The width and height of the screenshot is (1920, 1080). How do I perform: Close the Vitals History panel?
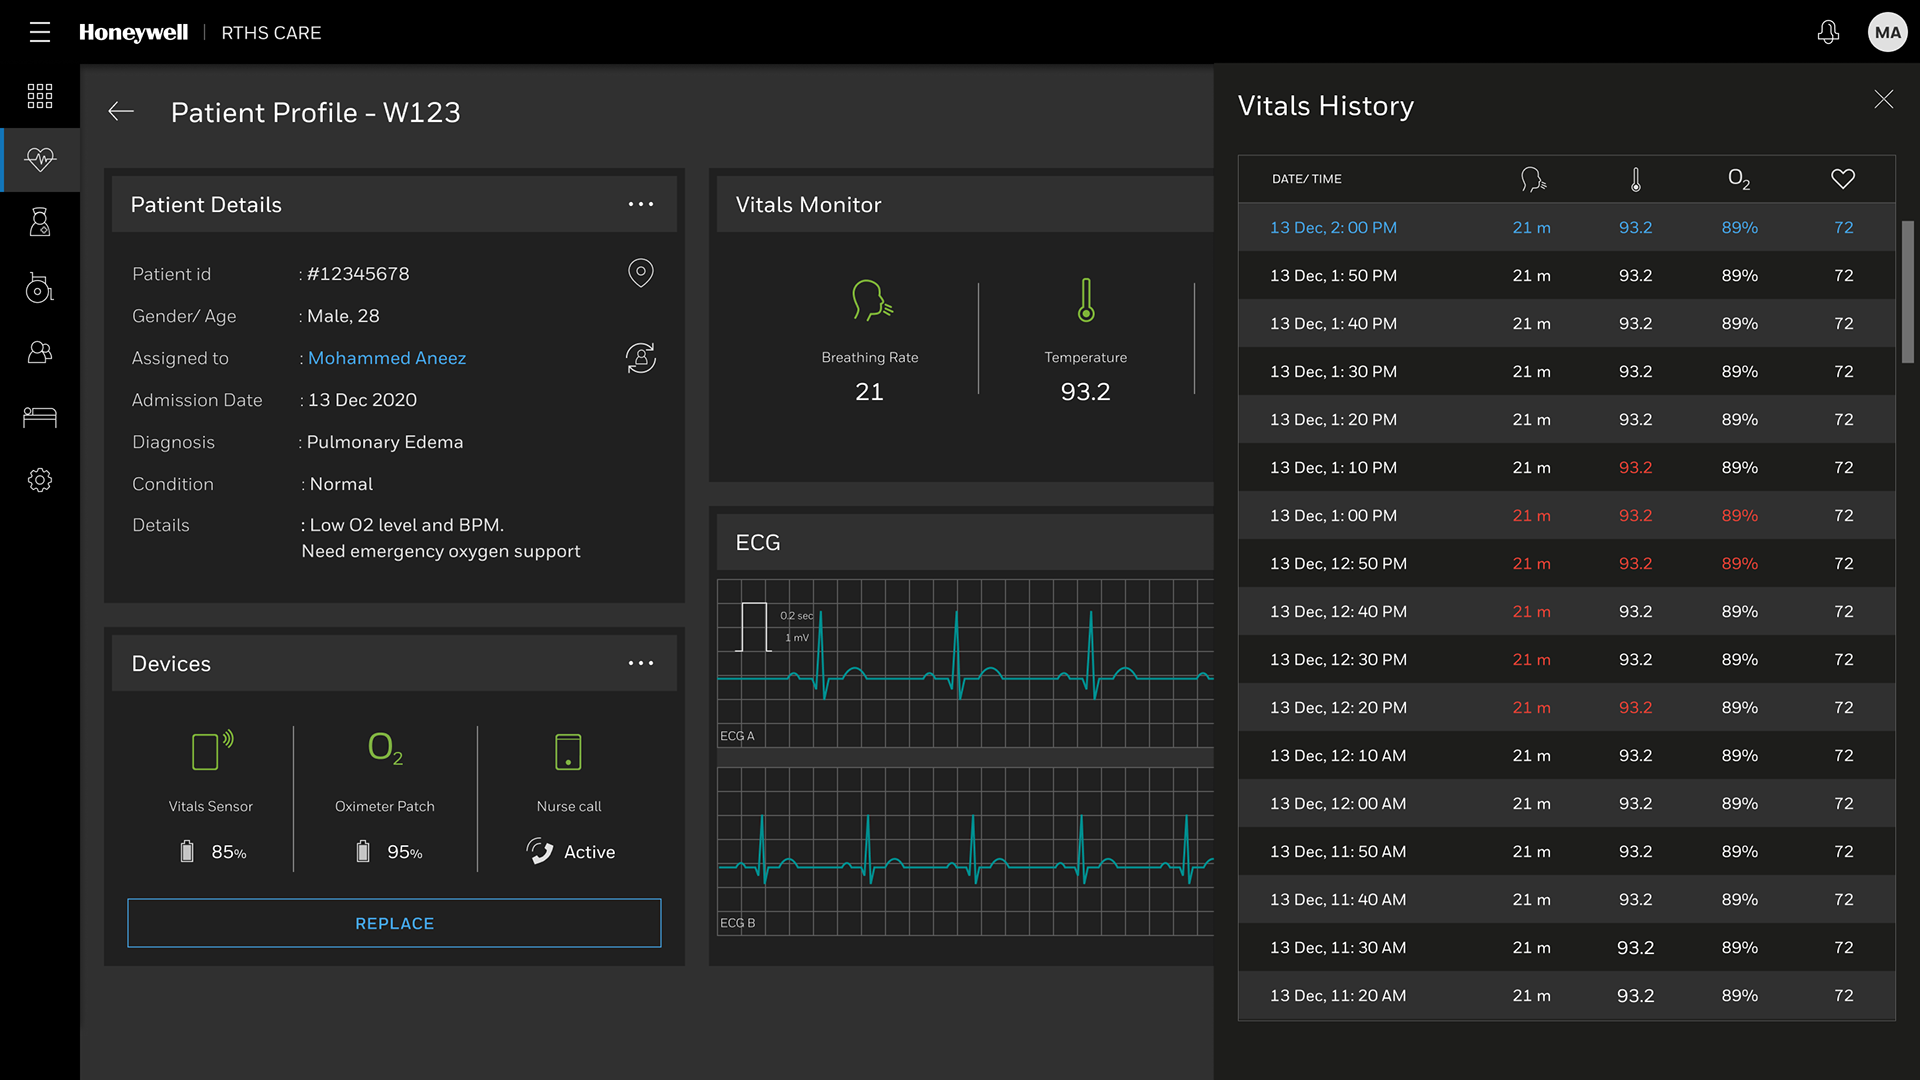click(1883, 99)
